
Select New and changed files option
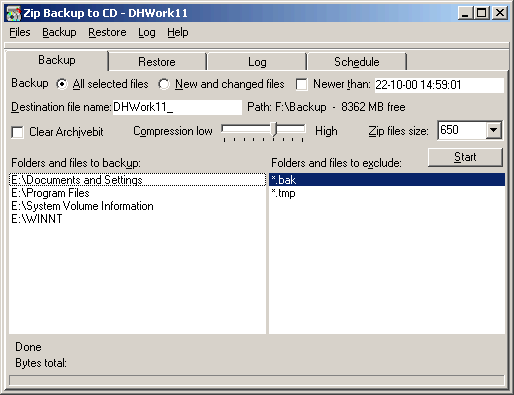click(x=164, y=84)
